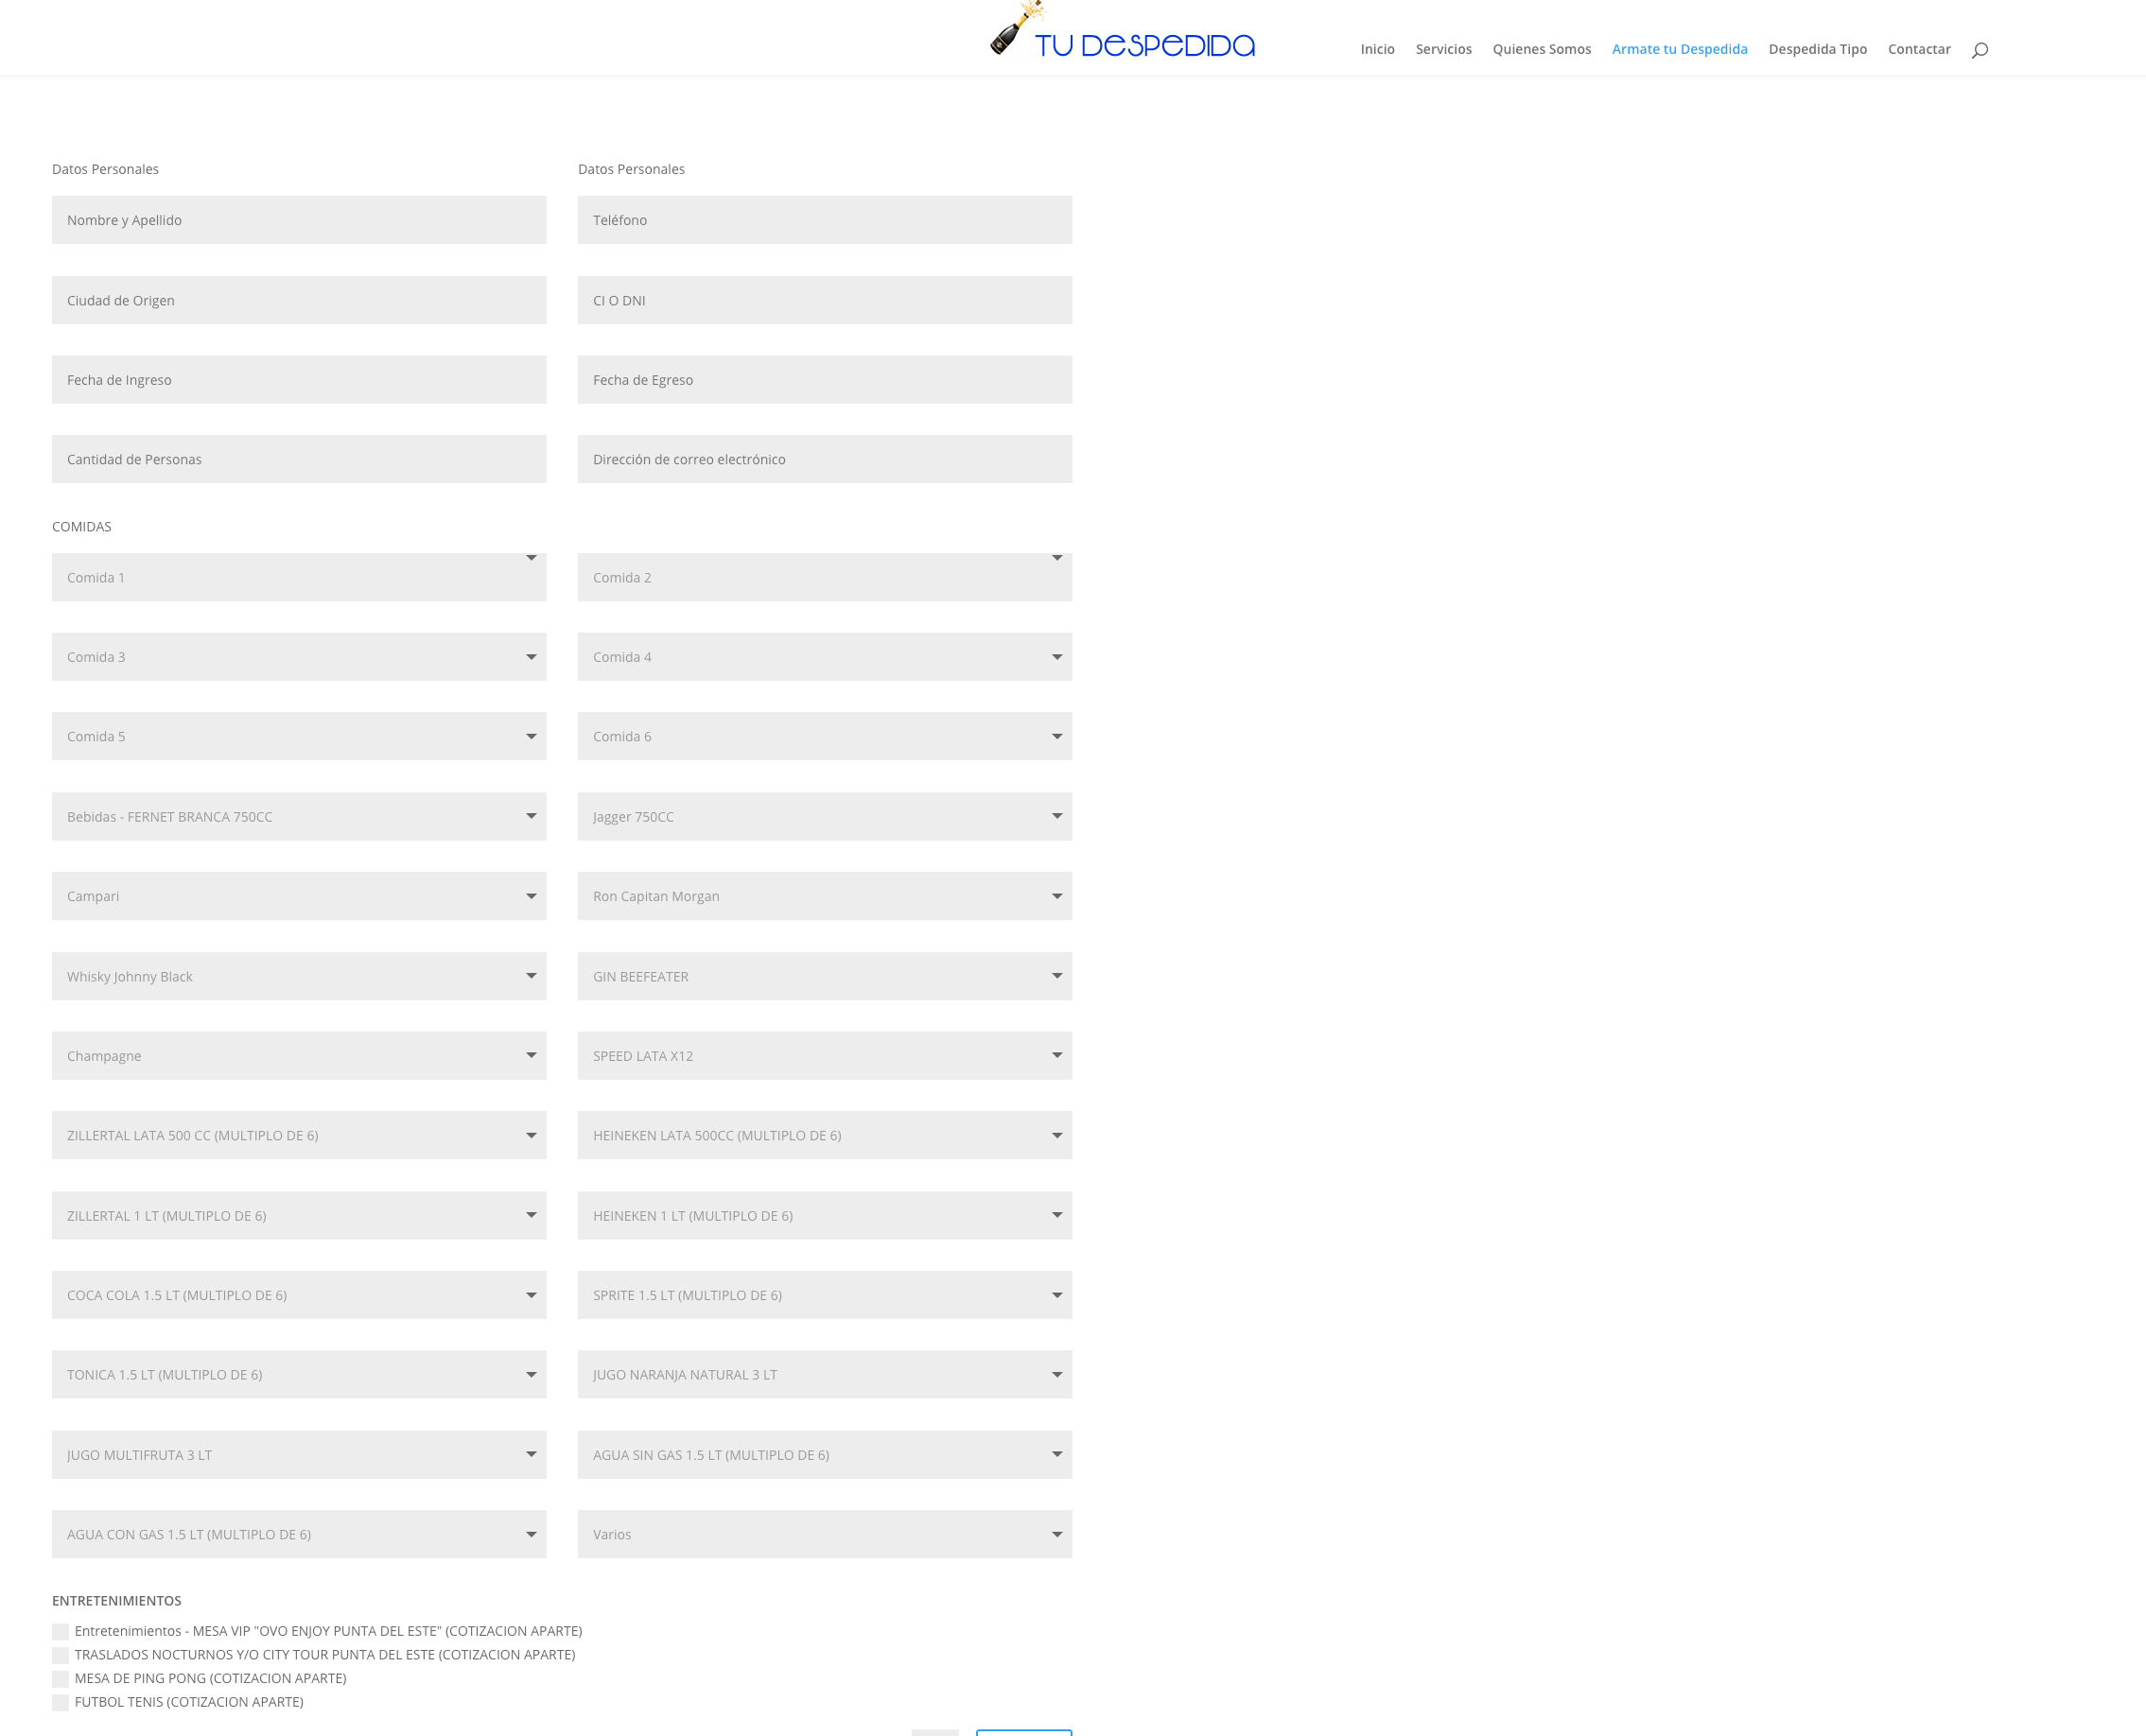Open Bebidas - FERNET BRANCA 750CC dropdown
The width and height of the screenshot is (2146, 1736).
click(x=299, y=817)
